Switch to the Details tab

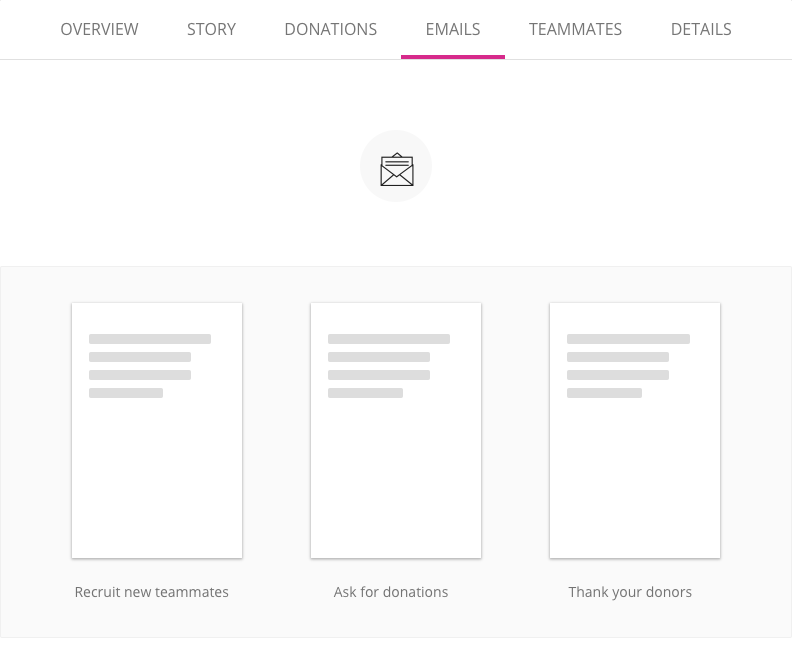701,29
